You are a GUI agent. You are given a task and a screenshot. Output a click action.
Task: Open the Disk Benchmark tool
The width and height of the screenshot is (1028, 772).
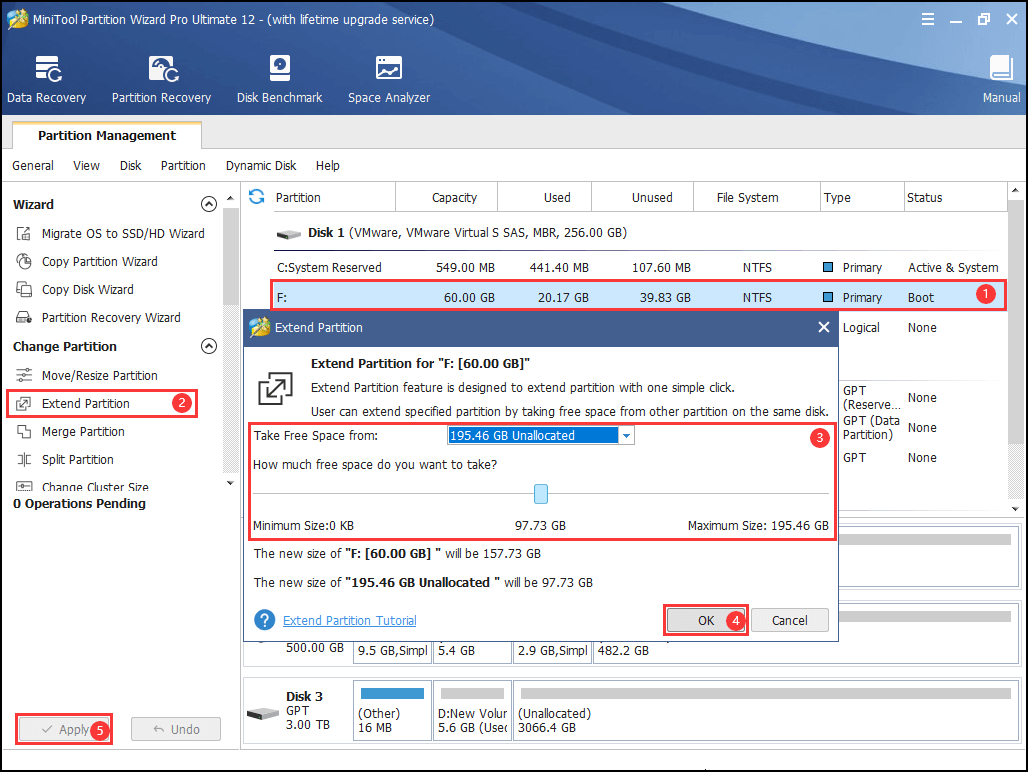[279, 79]
